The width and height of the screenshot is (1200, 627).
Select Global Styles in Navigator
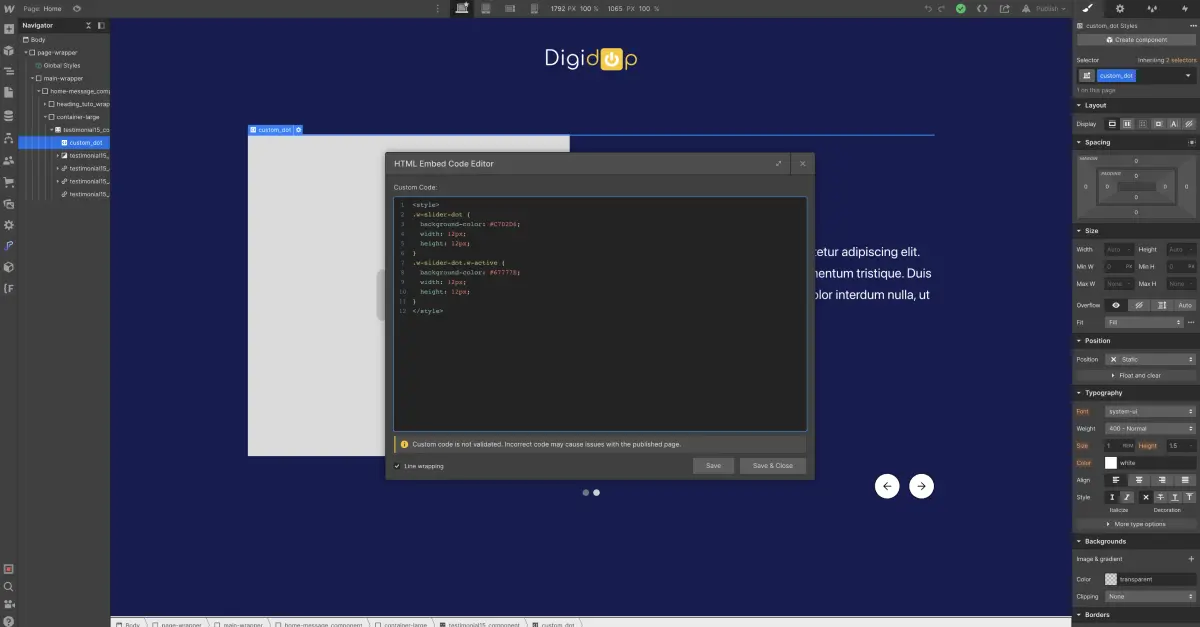click(x=60, y=65)
